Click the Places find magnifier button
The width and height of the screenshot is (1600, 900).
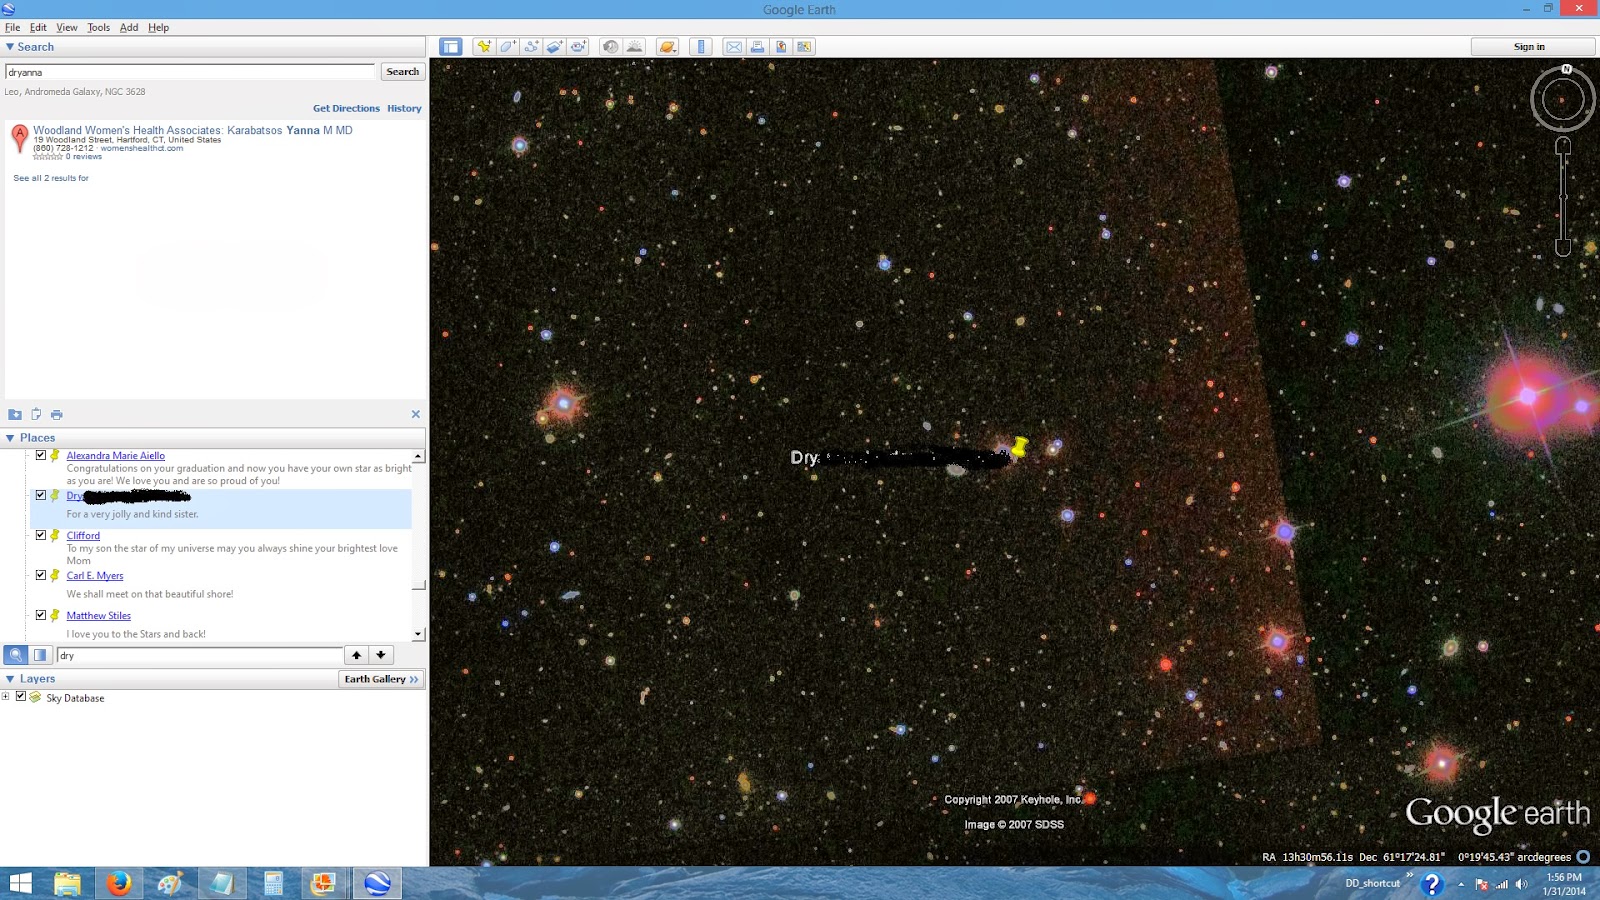click(x=15, y=655)
